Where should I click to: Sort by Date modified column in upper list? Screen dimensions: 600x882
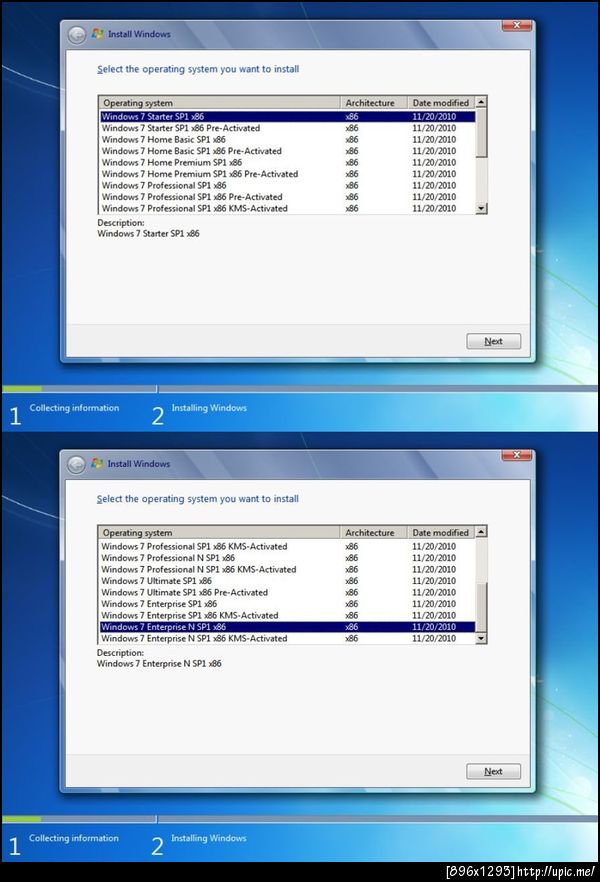441,103
